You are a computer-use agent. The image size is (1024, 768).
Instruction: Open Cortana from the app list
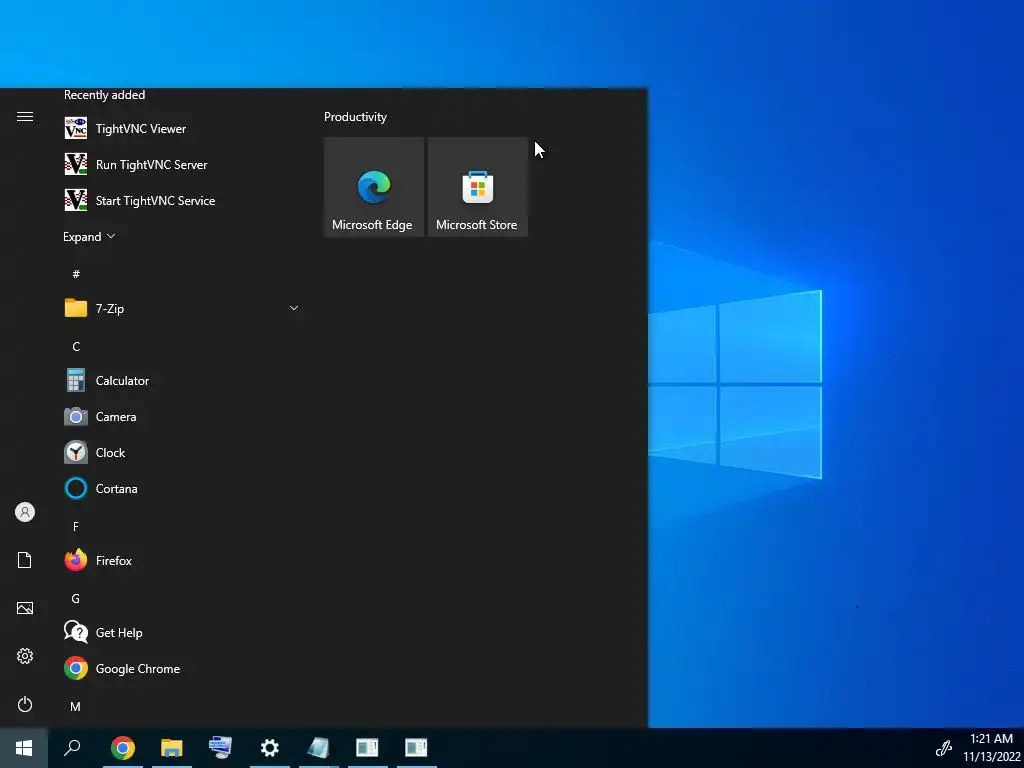pyautogui.click(x=181, y=488)
